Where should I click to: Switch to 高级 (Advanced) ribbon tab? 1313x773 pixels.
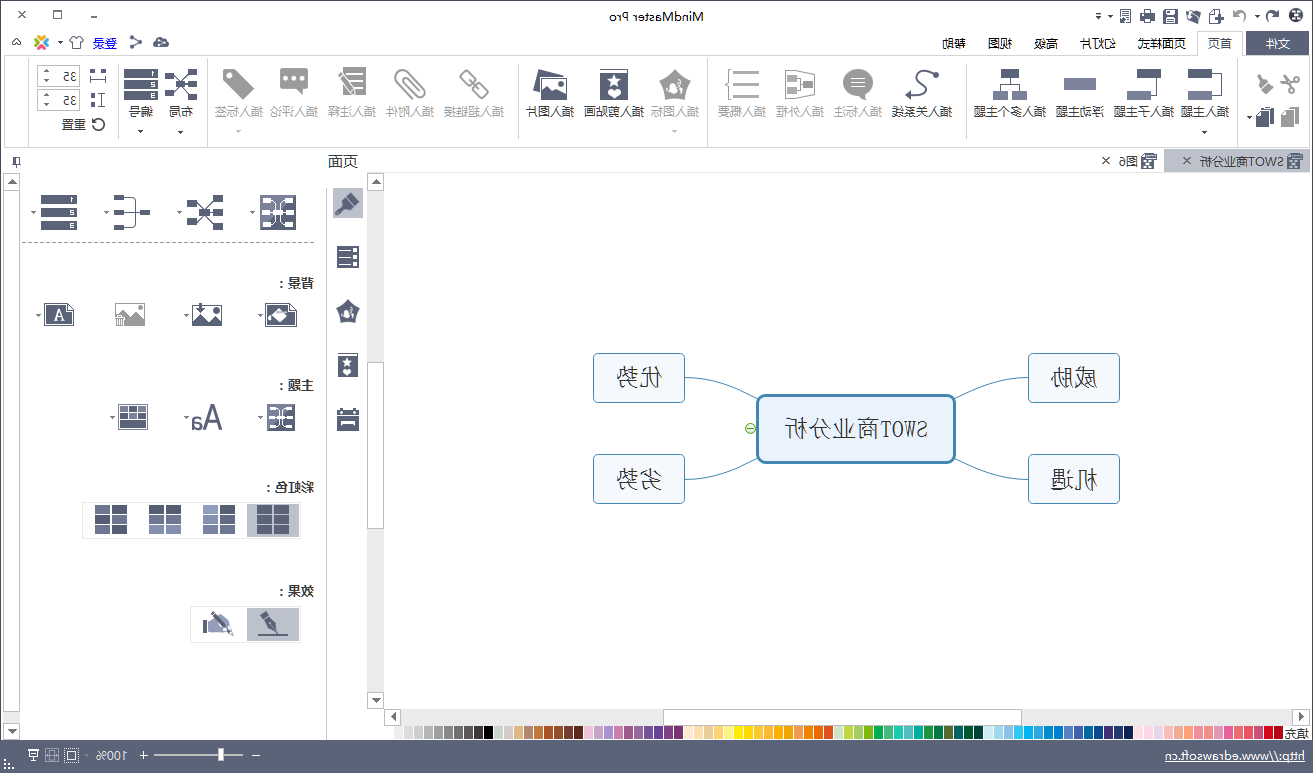click(x=1045, y=43)
